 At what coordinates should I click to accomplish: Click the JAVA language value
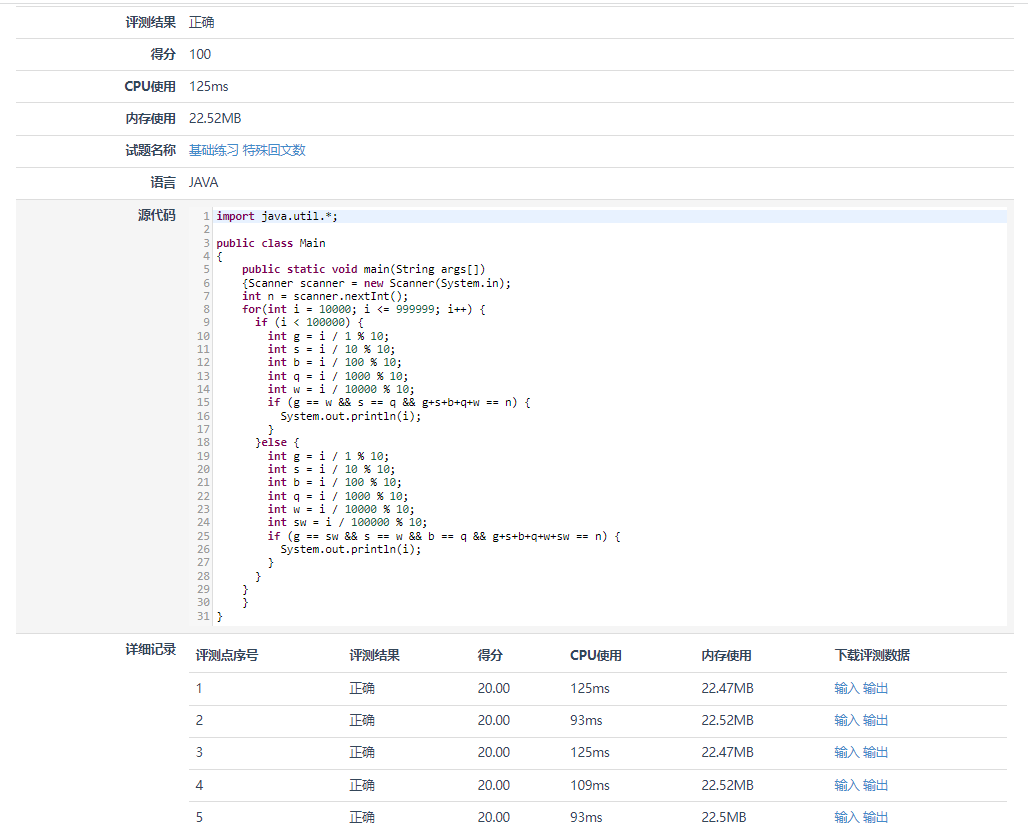coord(203,183)
